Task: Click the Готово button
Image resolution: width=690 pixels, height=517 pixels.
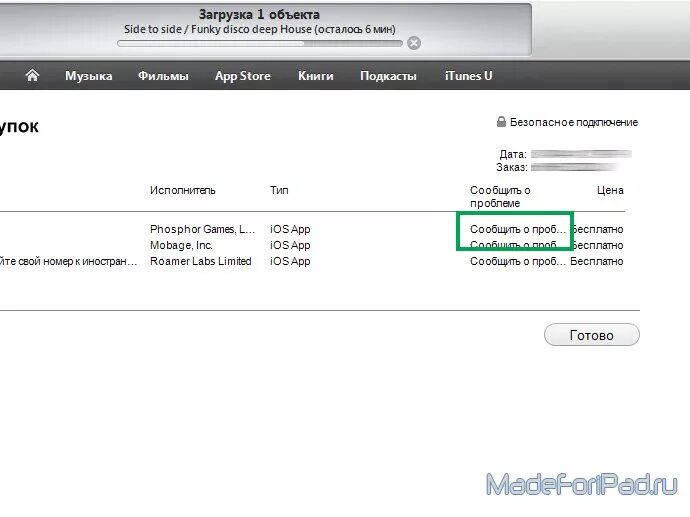Action: (x=591, y=335)
